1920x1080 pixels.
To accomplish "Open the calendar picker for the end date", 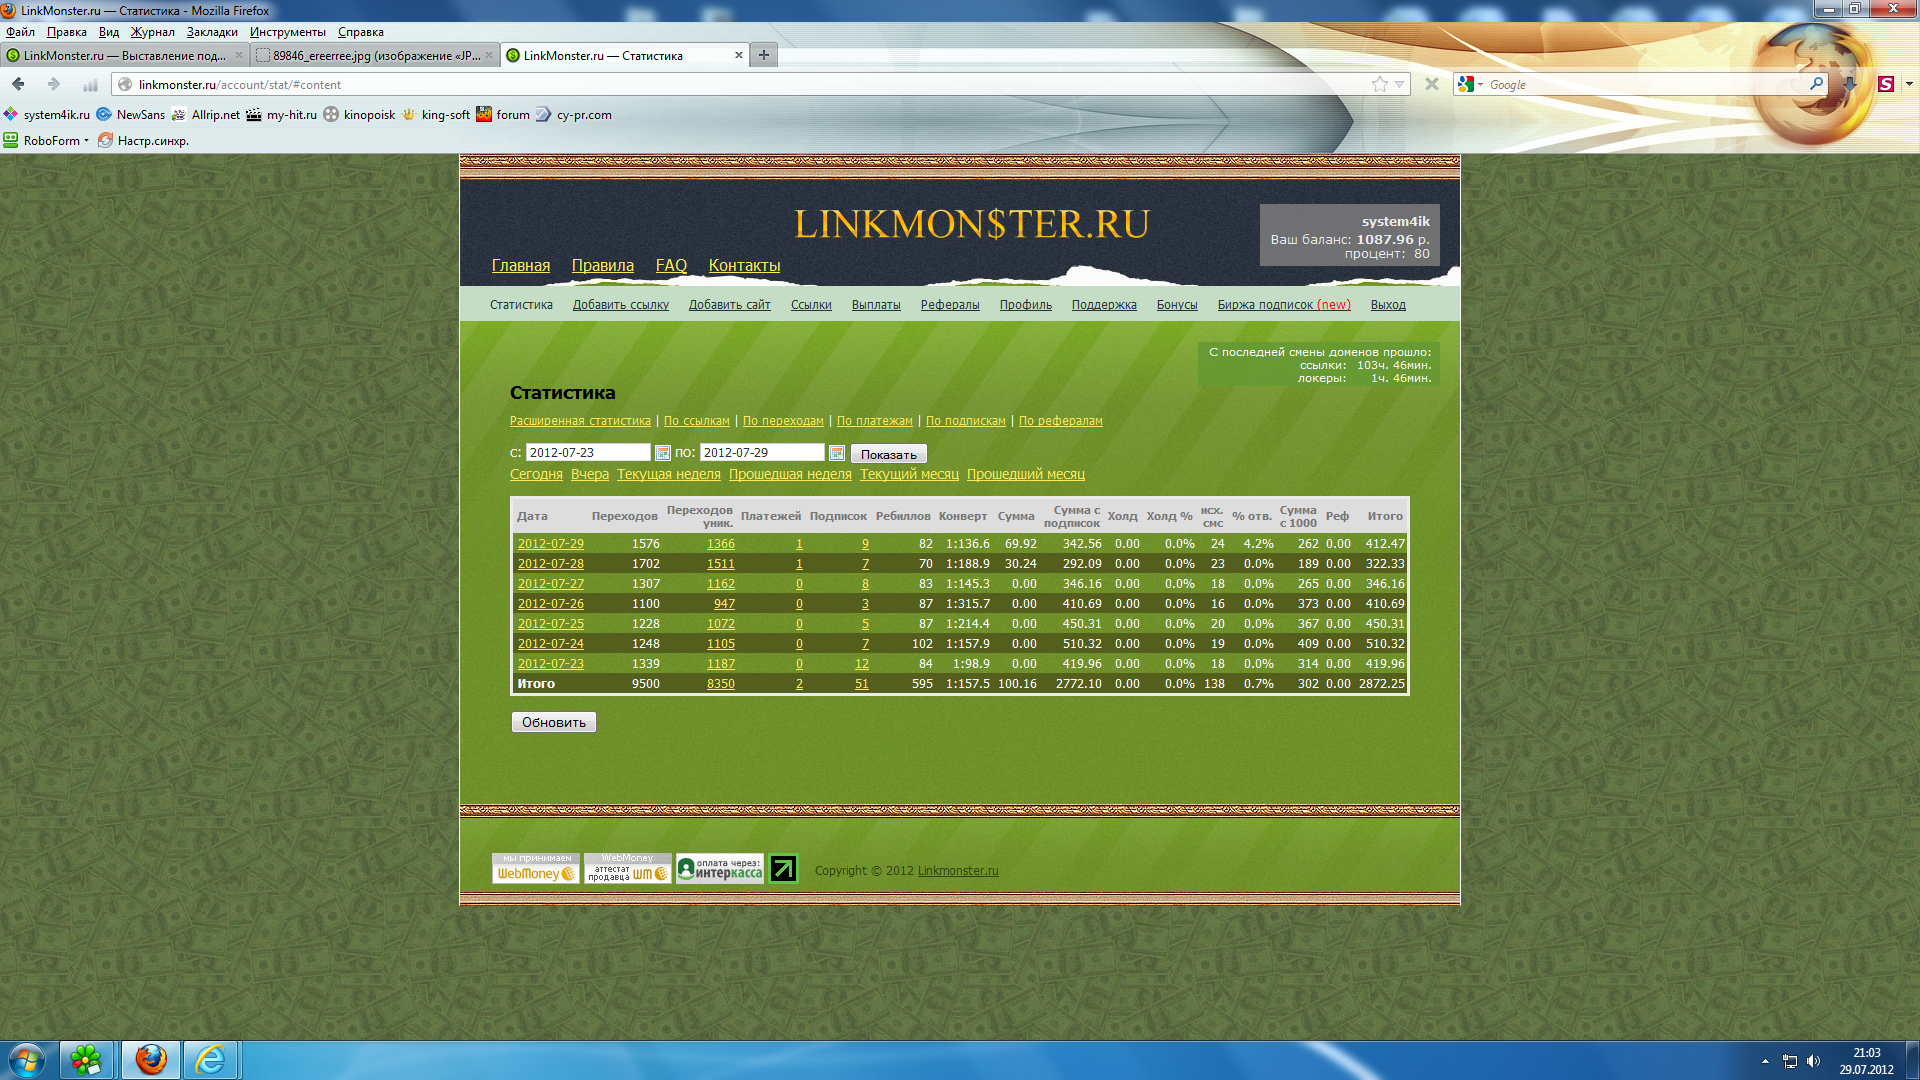I will tap(837, 453).
